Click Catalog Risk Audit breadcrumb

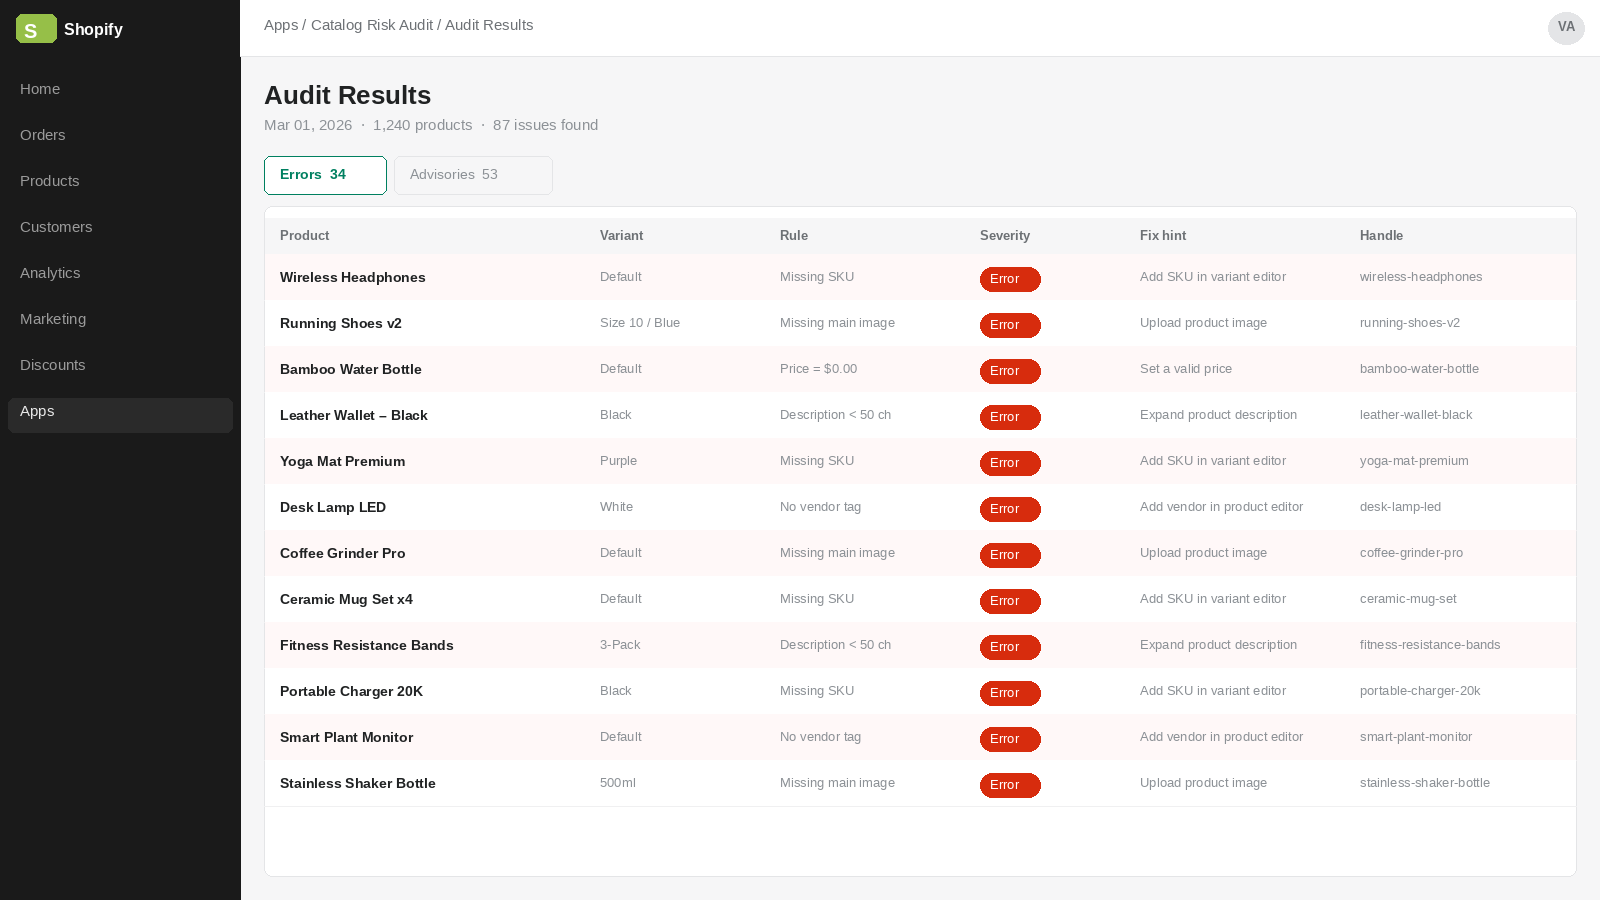click(372, 25)
